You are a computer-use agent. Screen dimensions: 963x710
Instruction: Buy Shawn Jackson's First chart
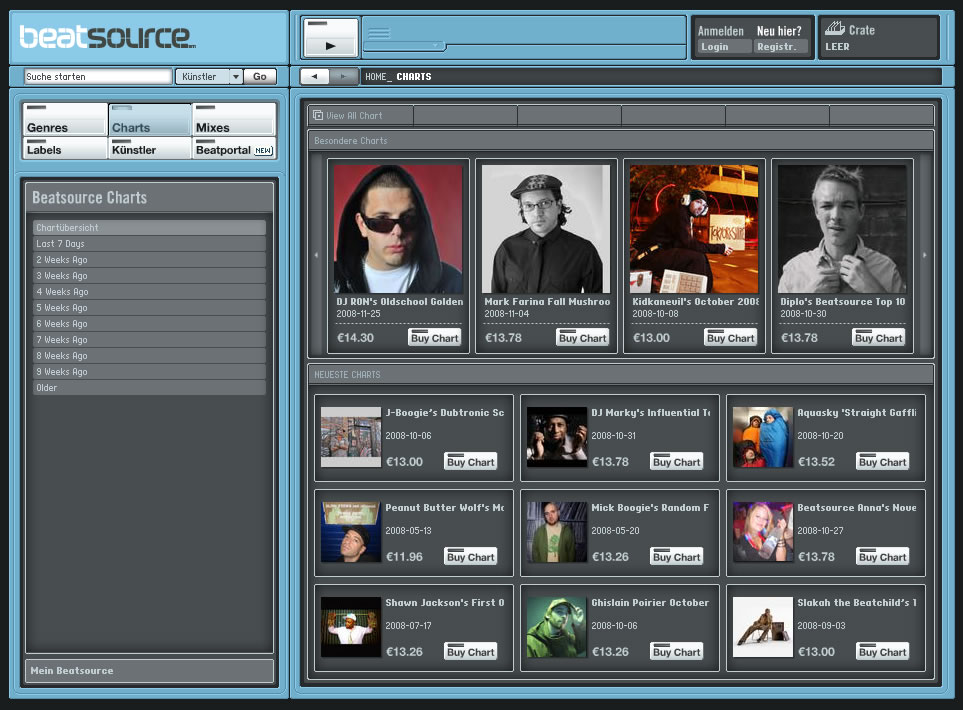coord(470,652)
